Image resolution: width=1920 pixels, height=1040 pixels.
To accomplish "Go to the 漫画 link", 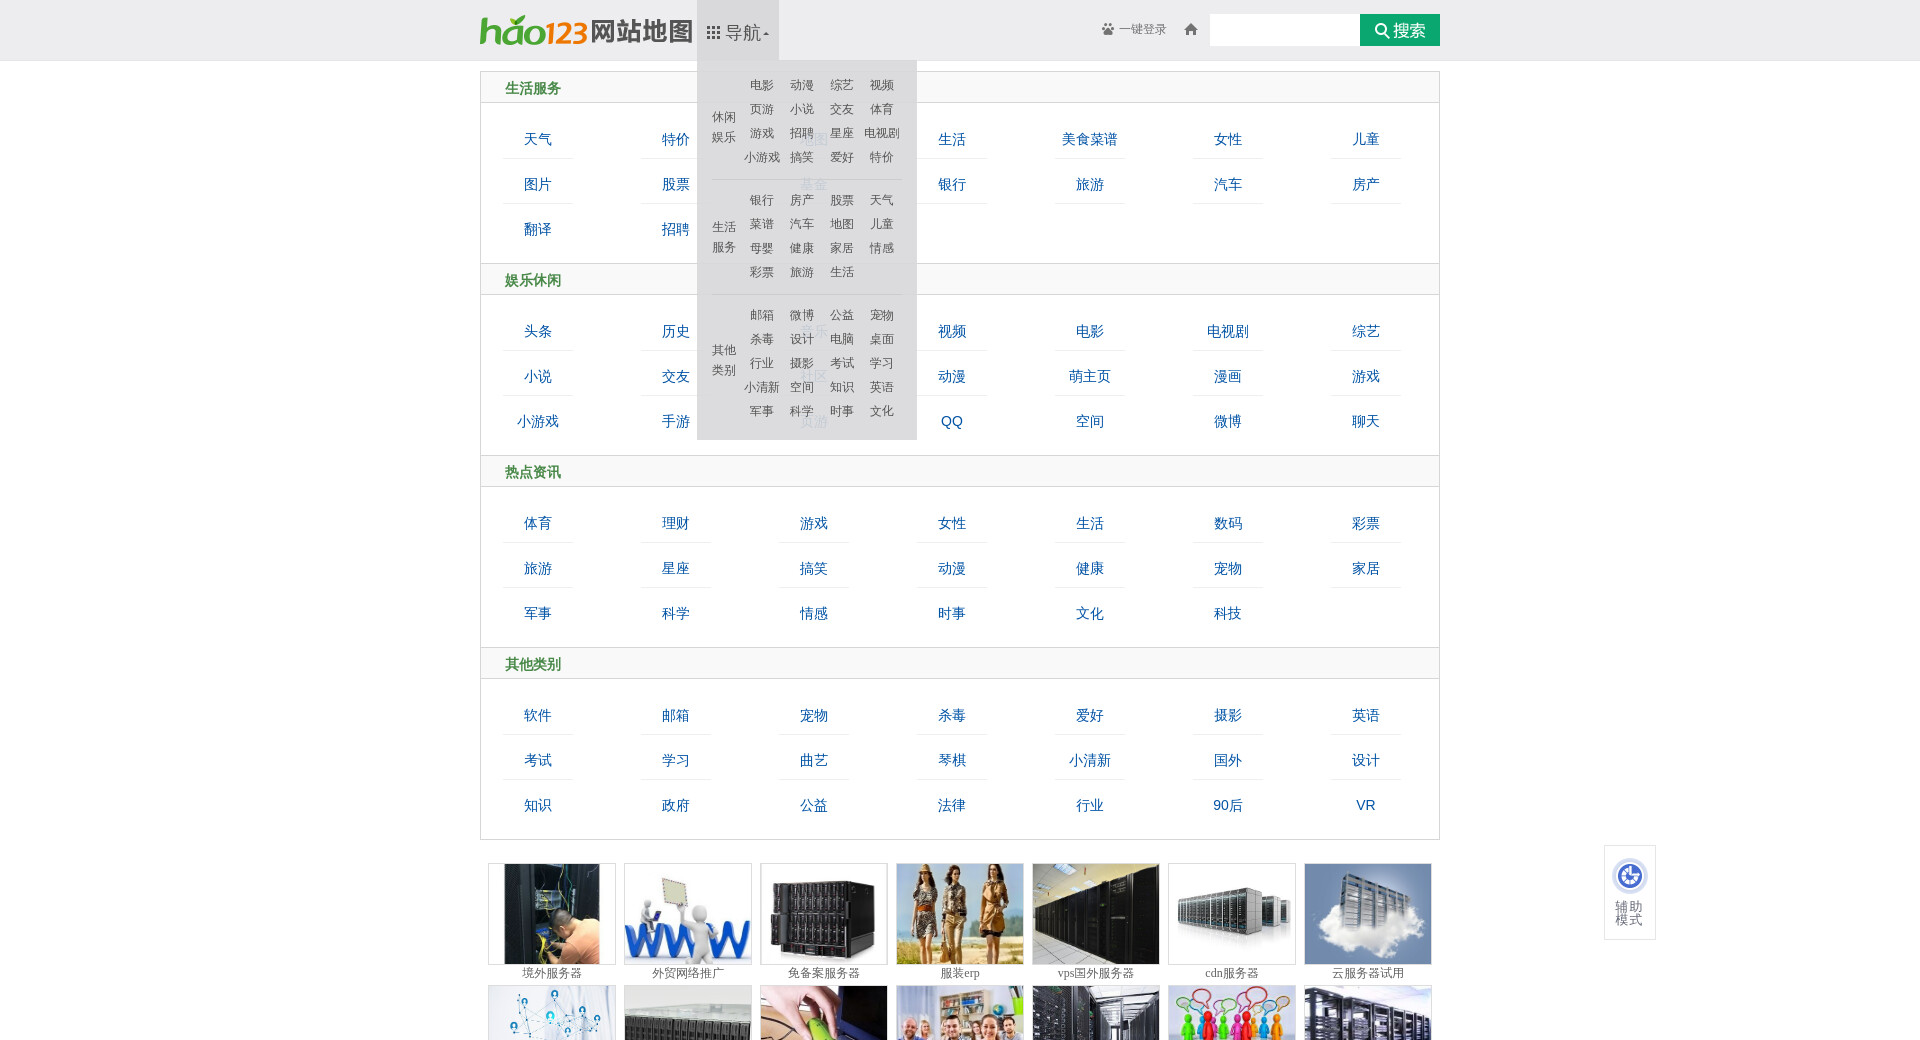I will (x=1228, y=376).
